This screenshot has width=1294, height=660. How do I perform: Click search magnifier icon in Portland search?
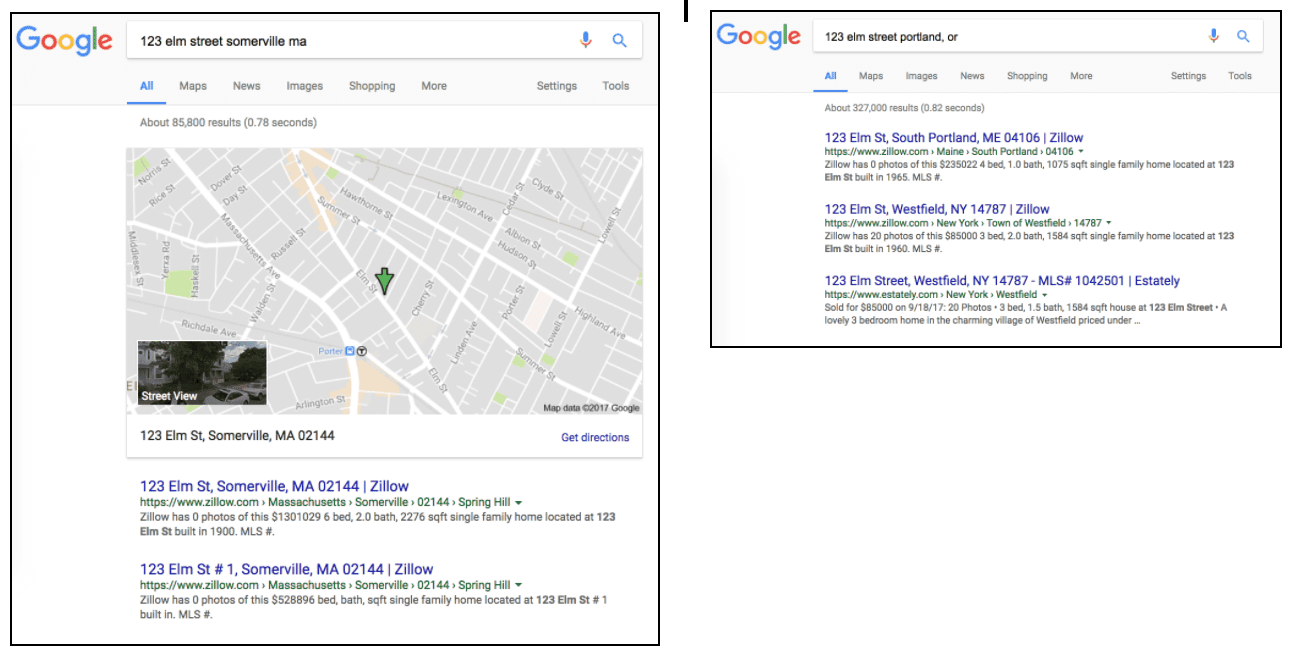[1243, 36]
